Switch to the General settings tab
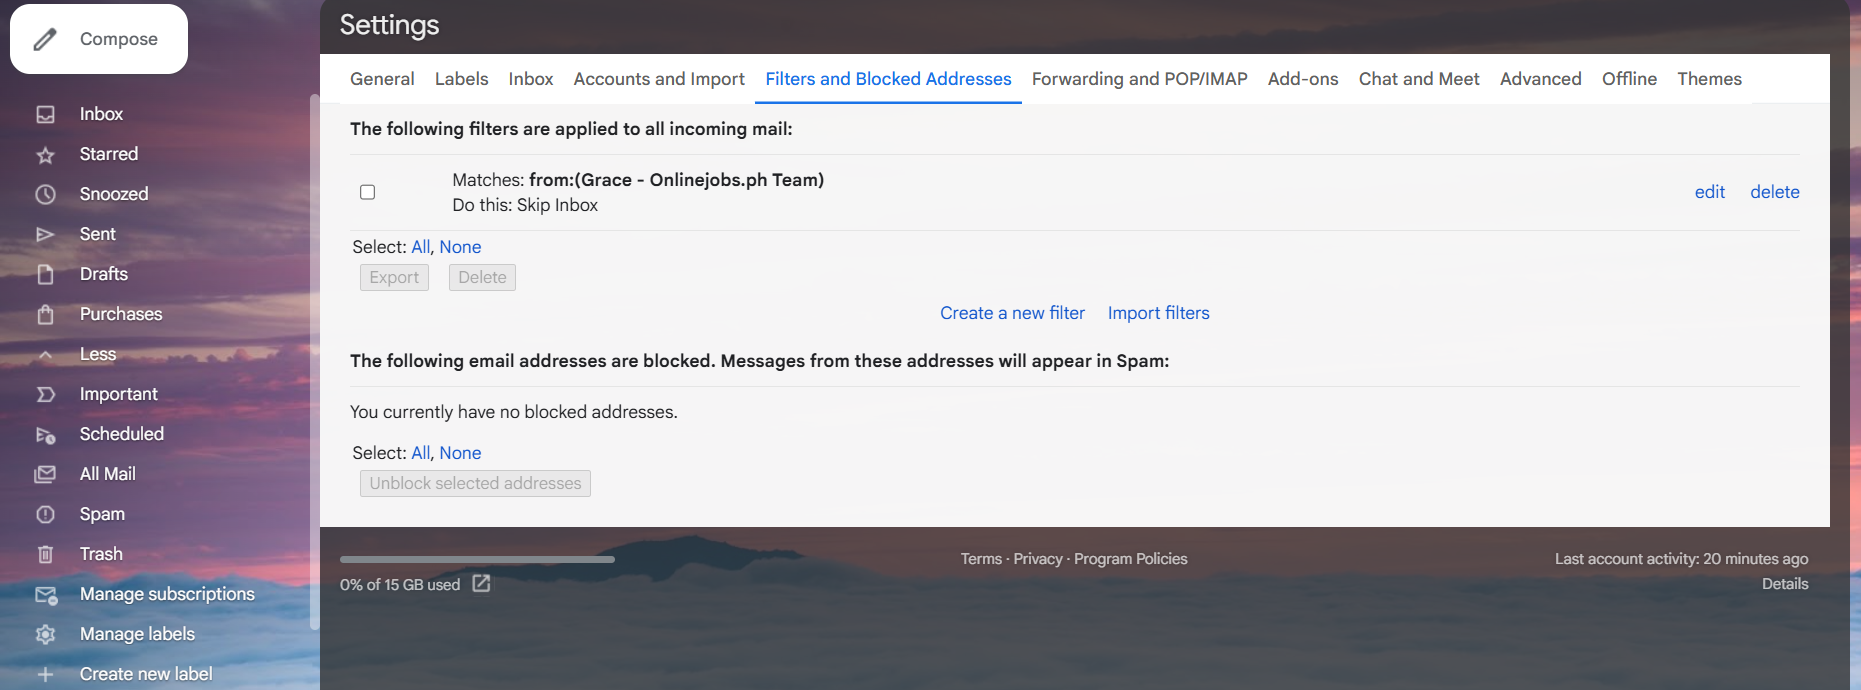This screenshot has height=690, width=1861. click(382, 79)
